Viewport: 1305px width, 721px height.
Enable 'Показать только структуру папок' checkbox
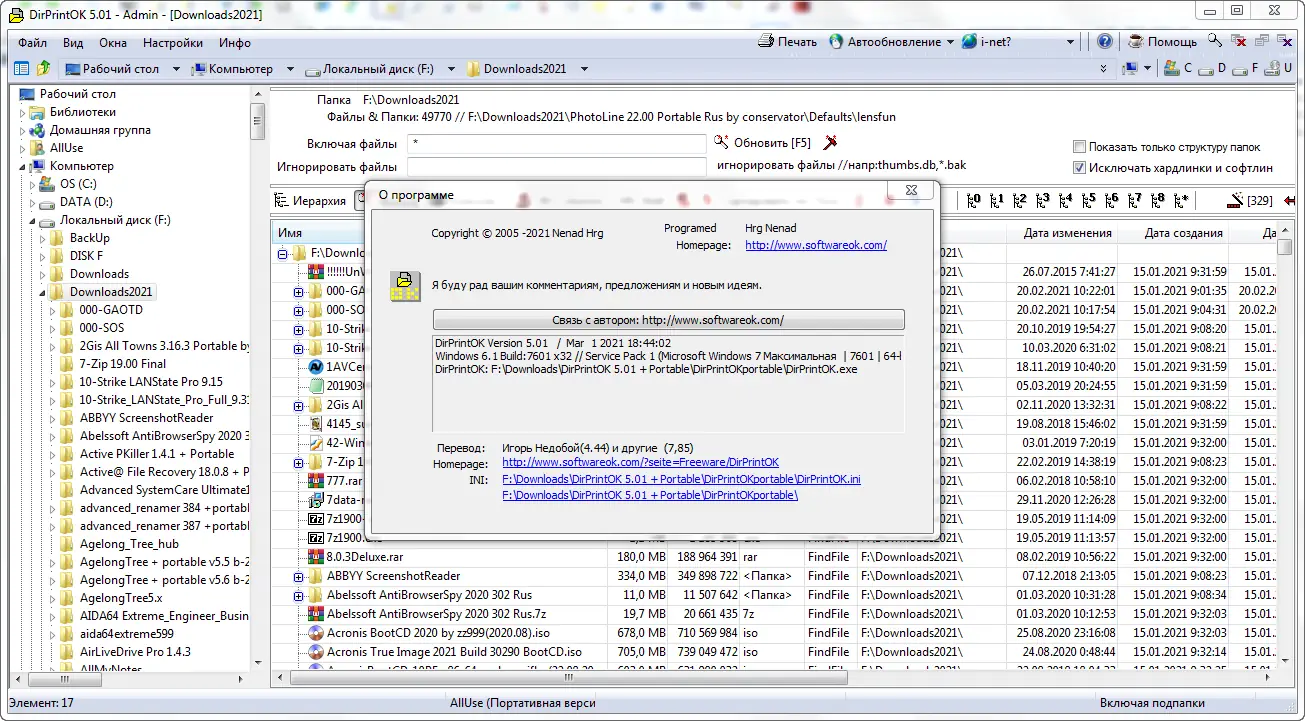1079,147
